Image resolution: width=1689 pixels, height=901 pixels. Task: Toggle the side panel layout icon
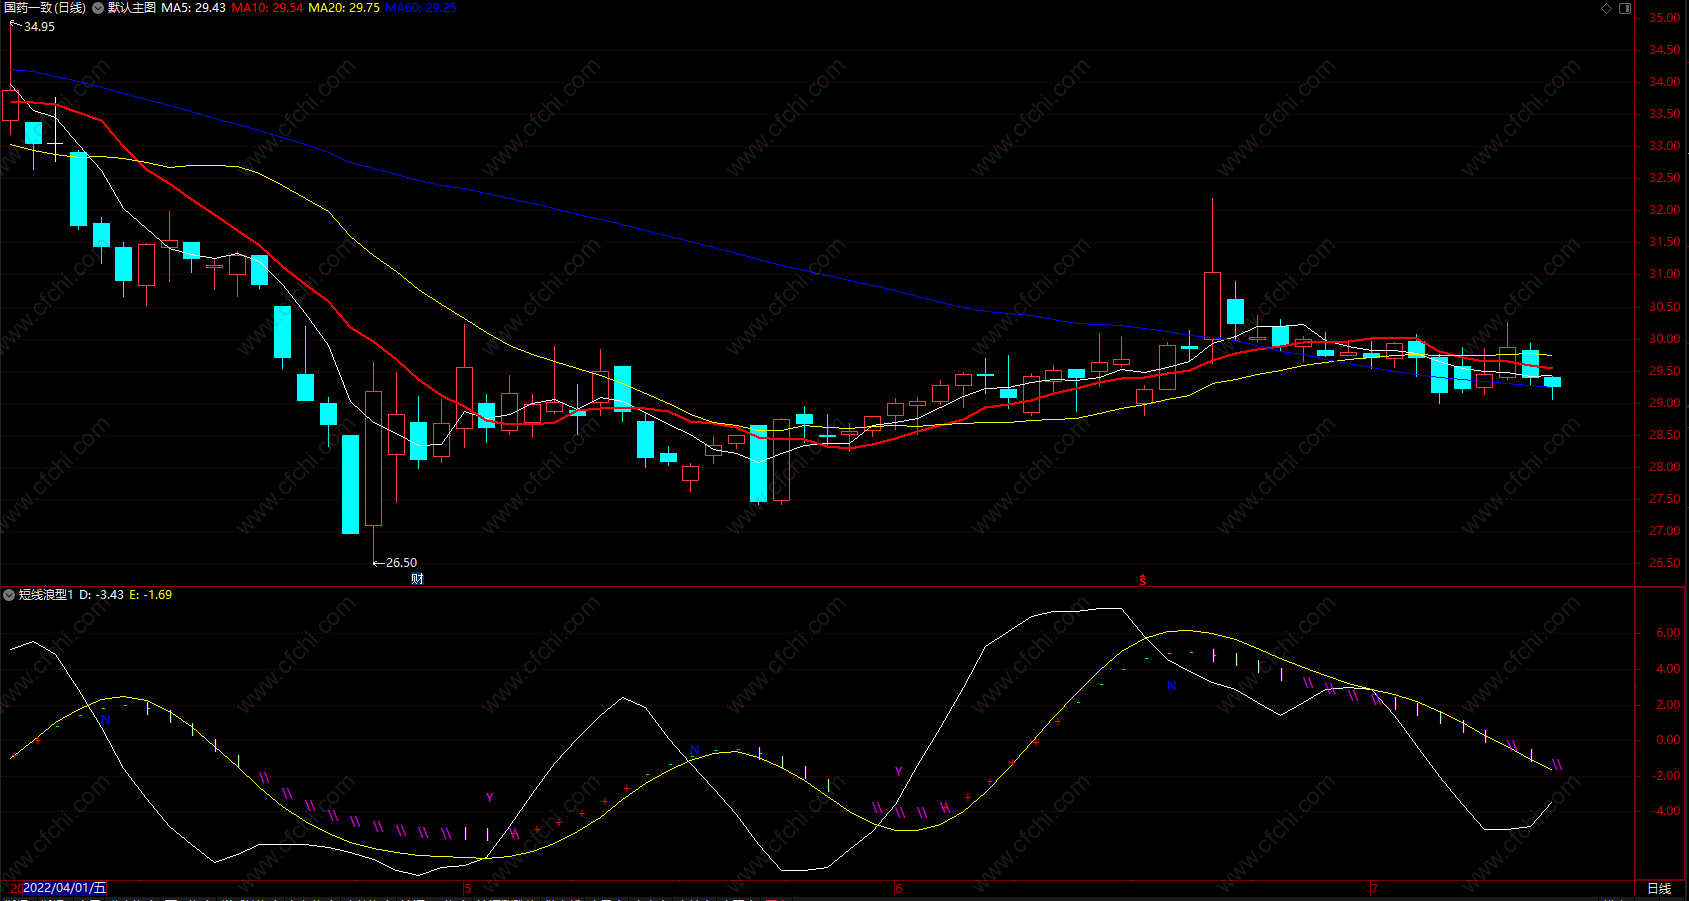click(x=1625, y=8)
